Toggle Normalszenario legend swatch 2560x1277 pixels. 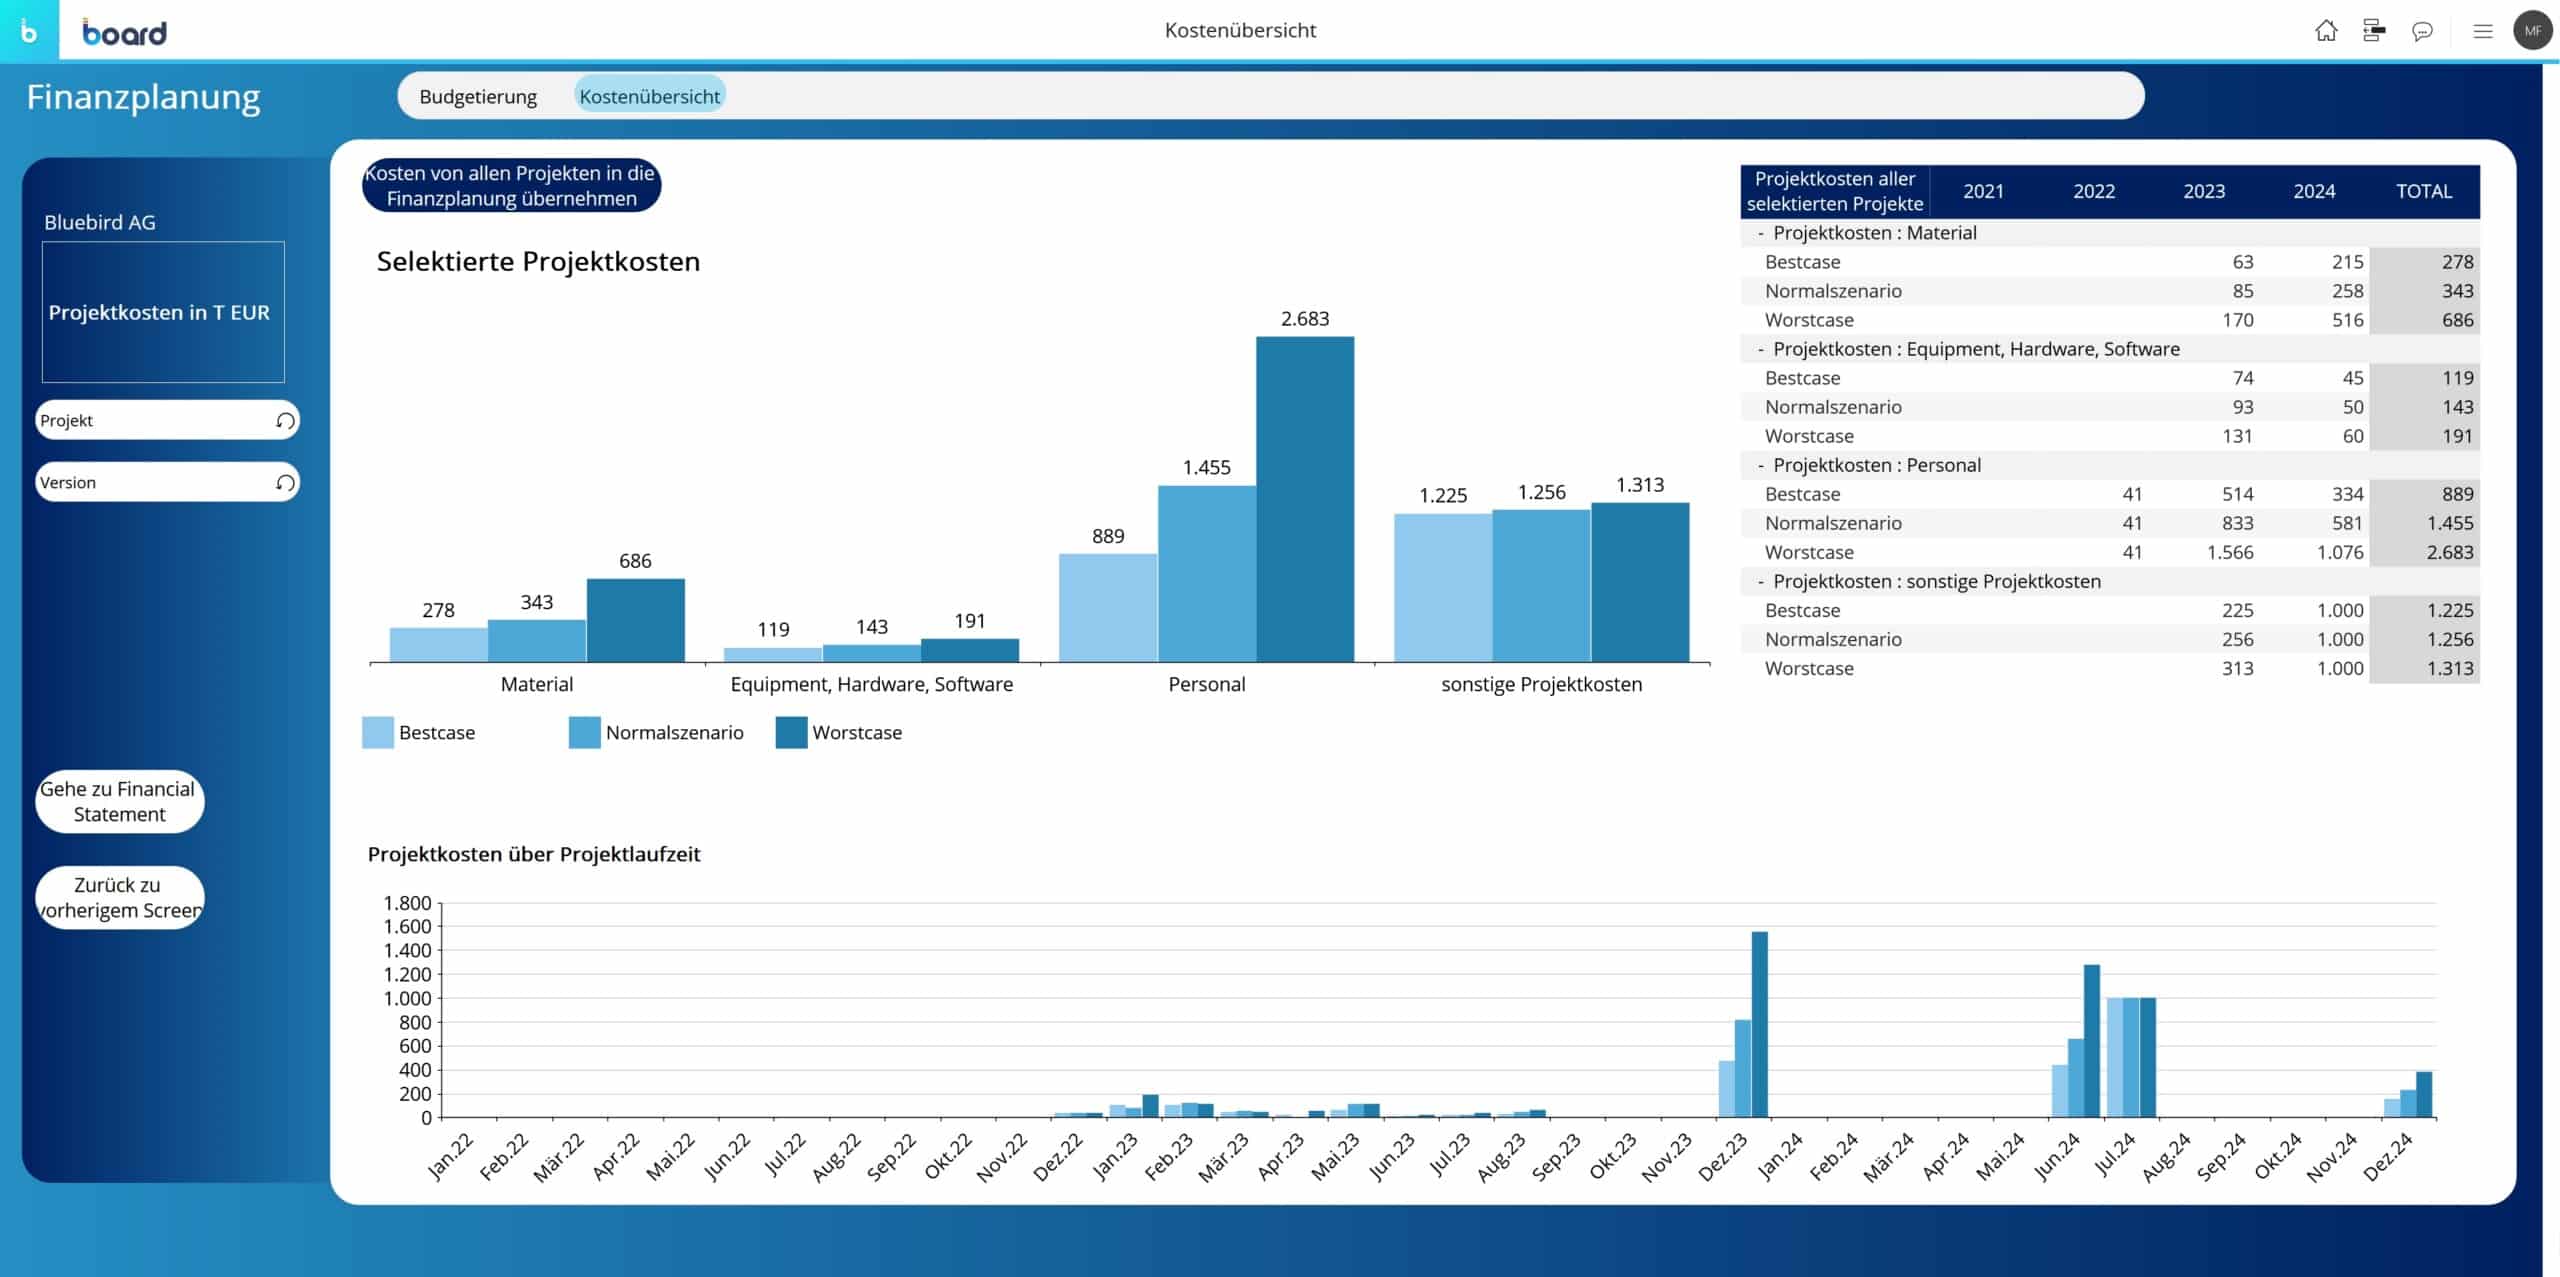(x=584, y=732)
